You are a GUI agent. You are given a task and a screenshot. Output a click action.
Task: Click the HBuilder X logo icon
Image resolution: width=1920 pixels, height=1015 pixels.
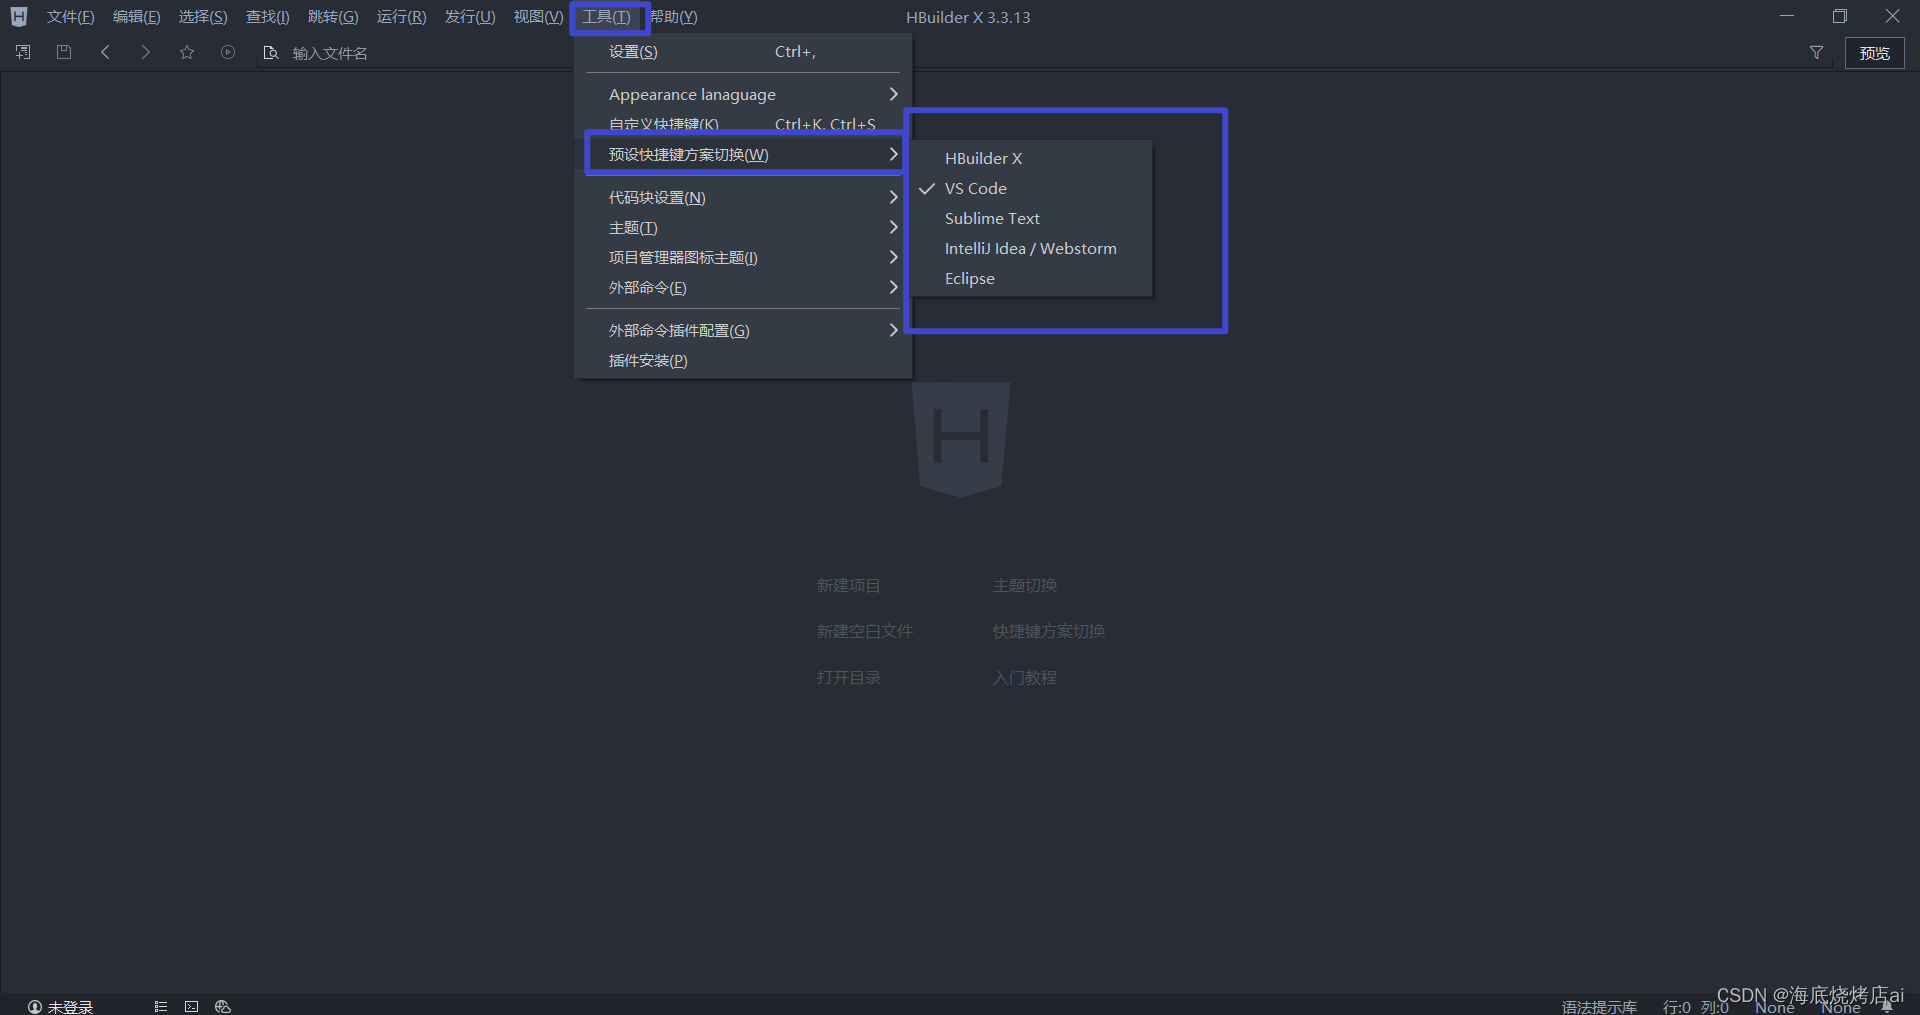(19, 17)
